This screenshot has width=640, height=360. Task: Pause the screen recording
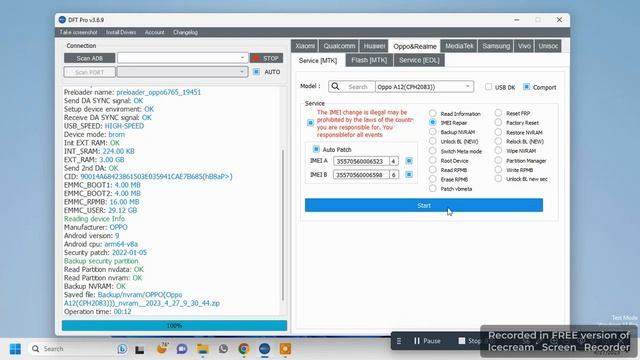pos(427,341)
